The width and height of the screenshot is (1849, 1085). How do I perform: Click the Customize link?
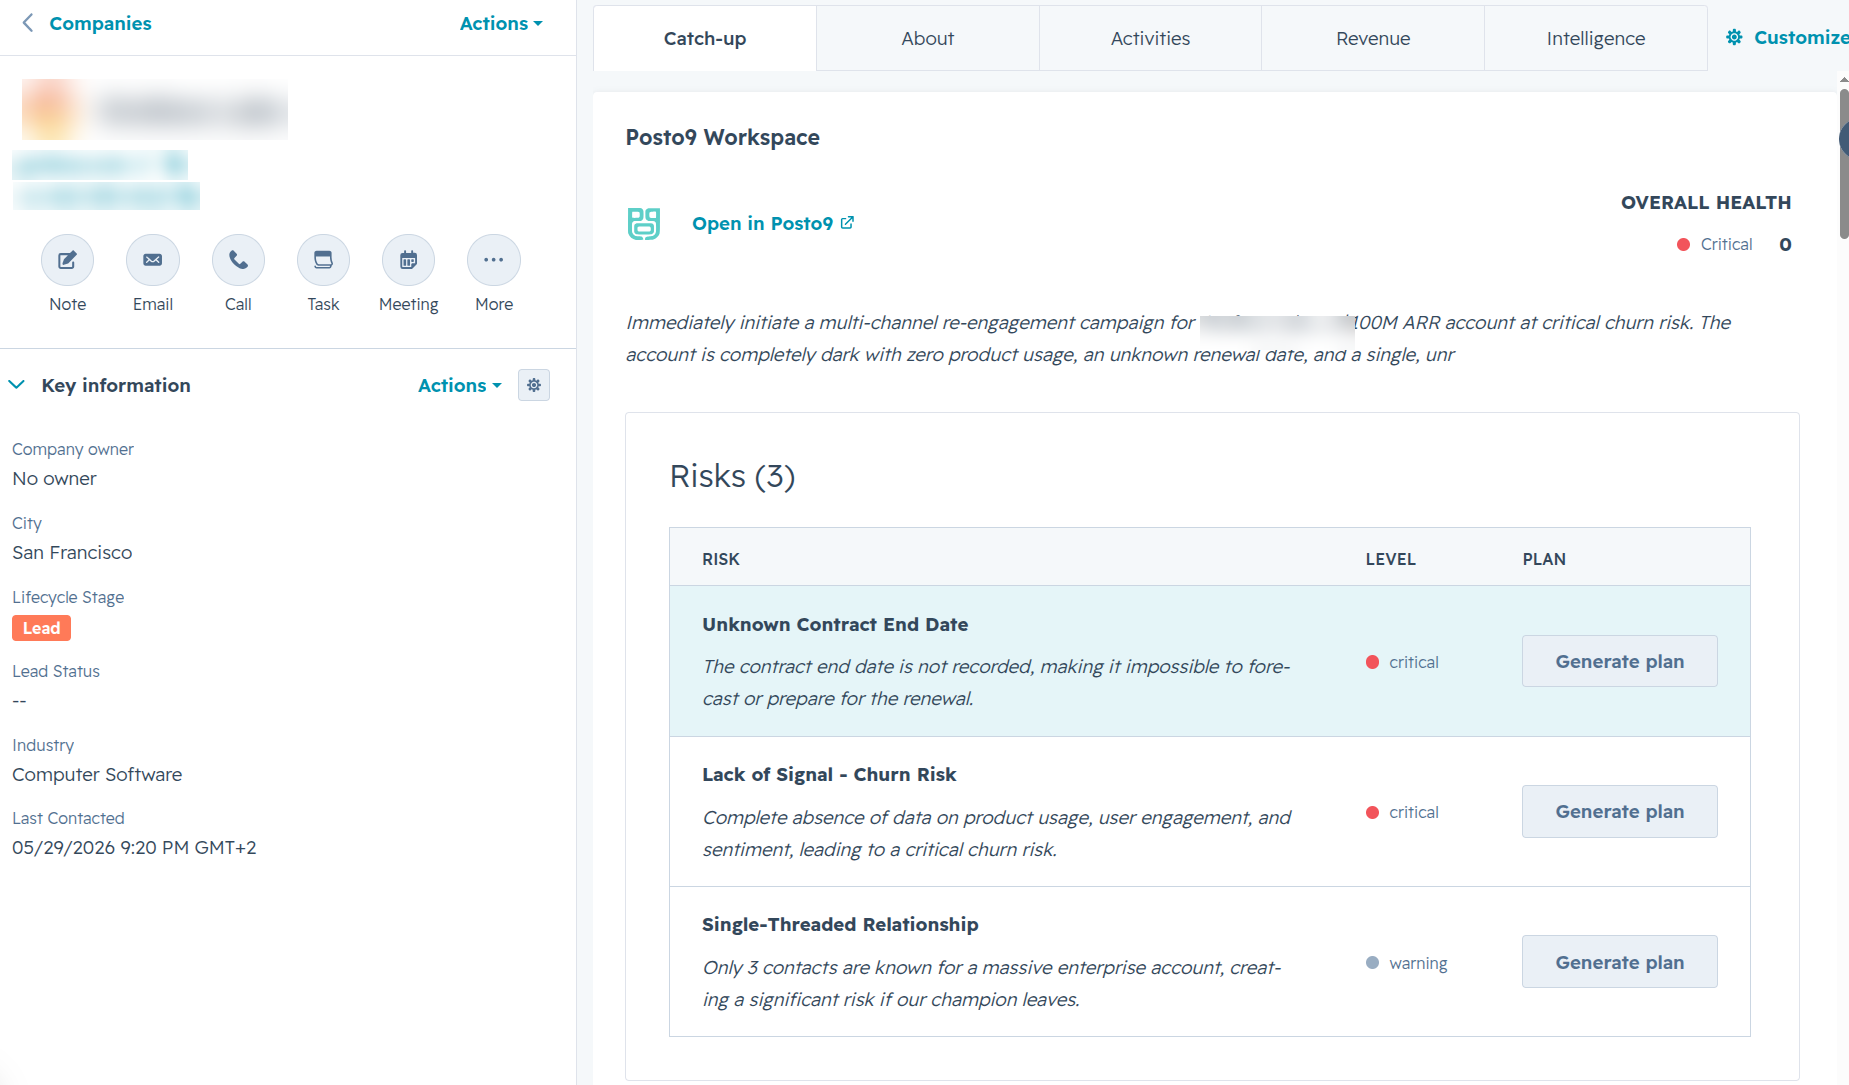coord(1787,37)
